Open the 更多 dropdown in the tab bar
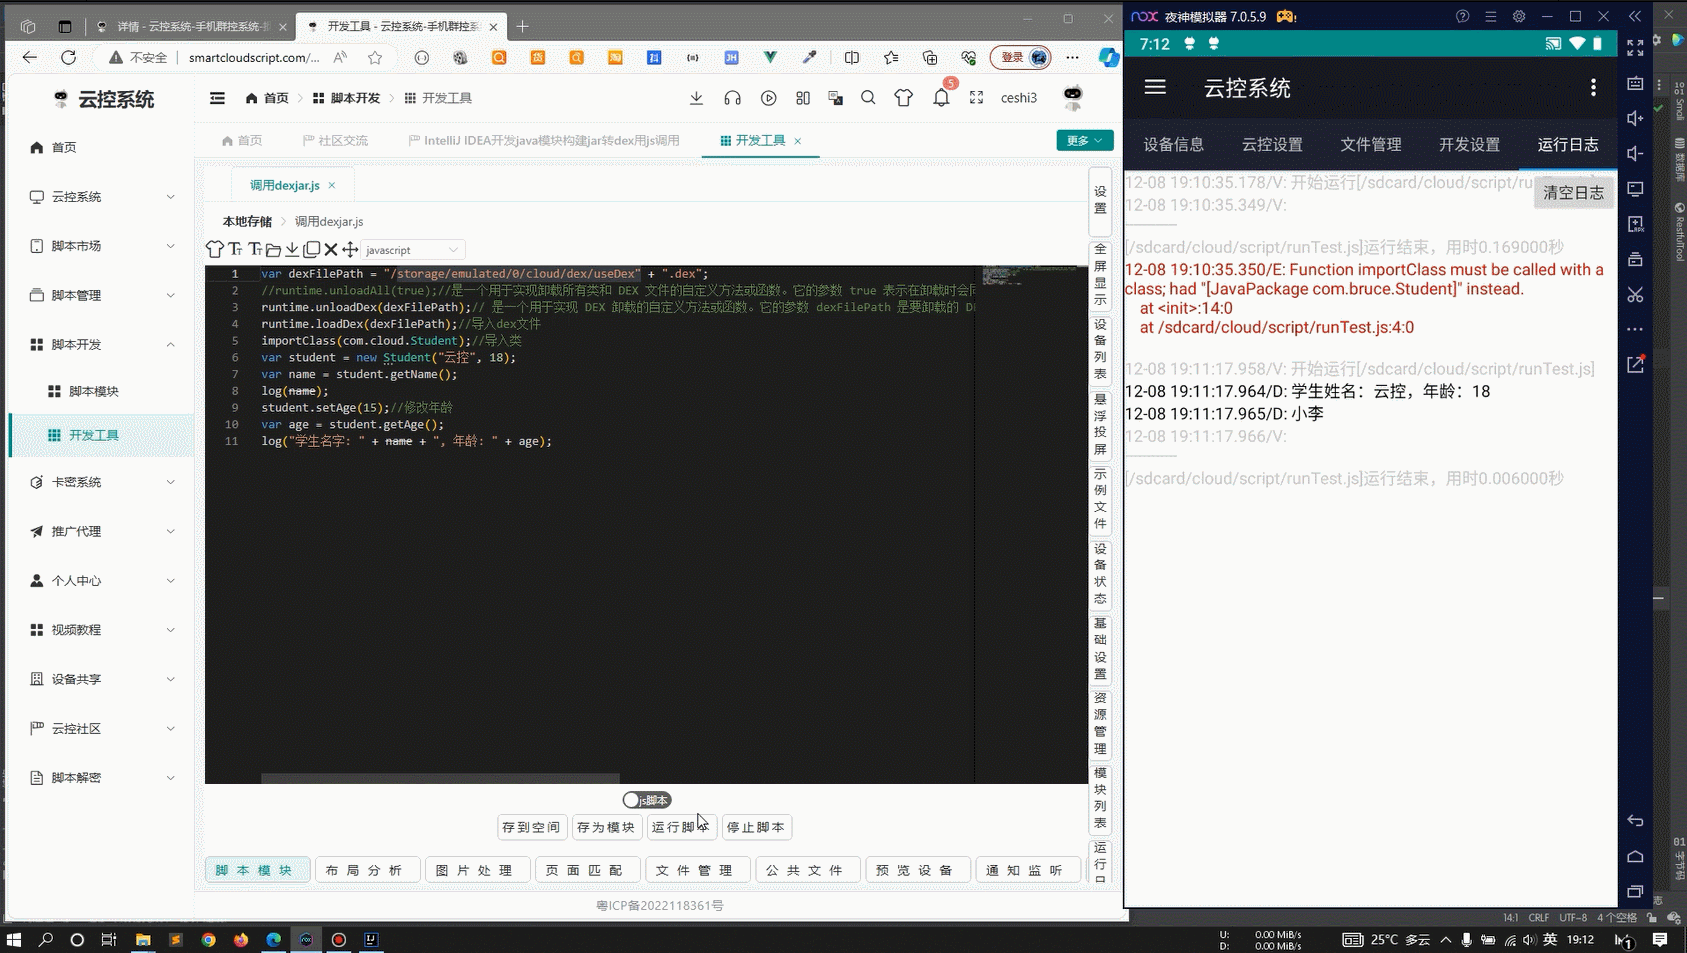The image size is (1687, 953). click(x=1083, y=141)
